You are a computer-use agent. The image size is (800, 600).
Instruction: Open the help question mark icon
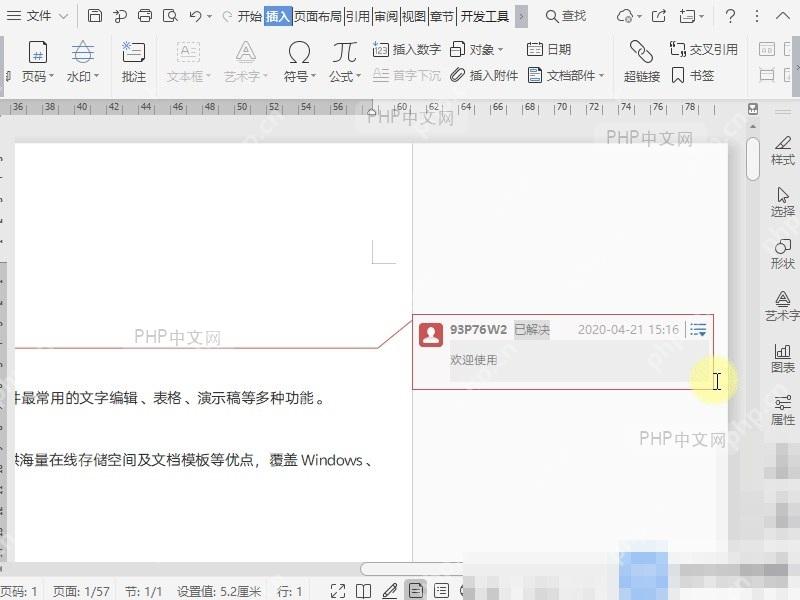(x=731, y=16)
